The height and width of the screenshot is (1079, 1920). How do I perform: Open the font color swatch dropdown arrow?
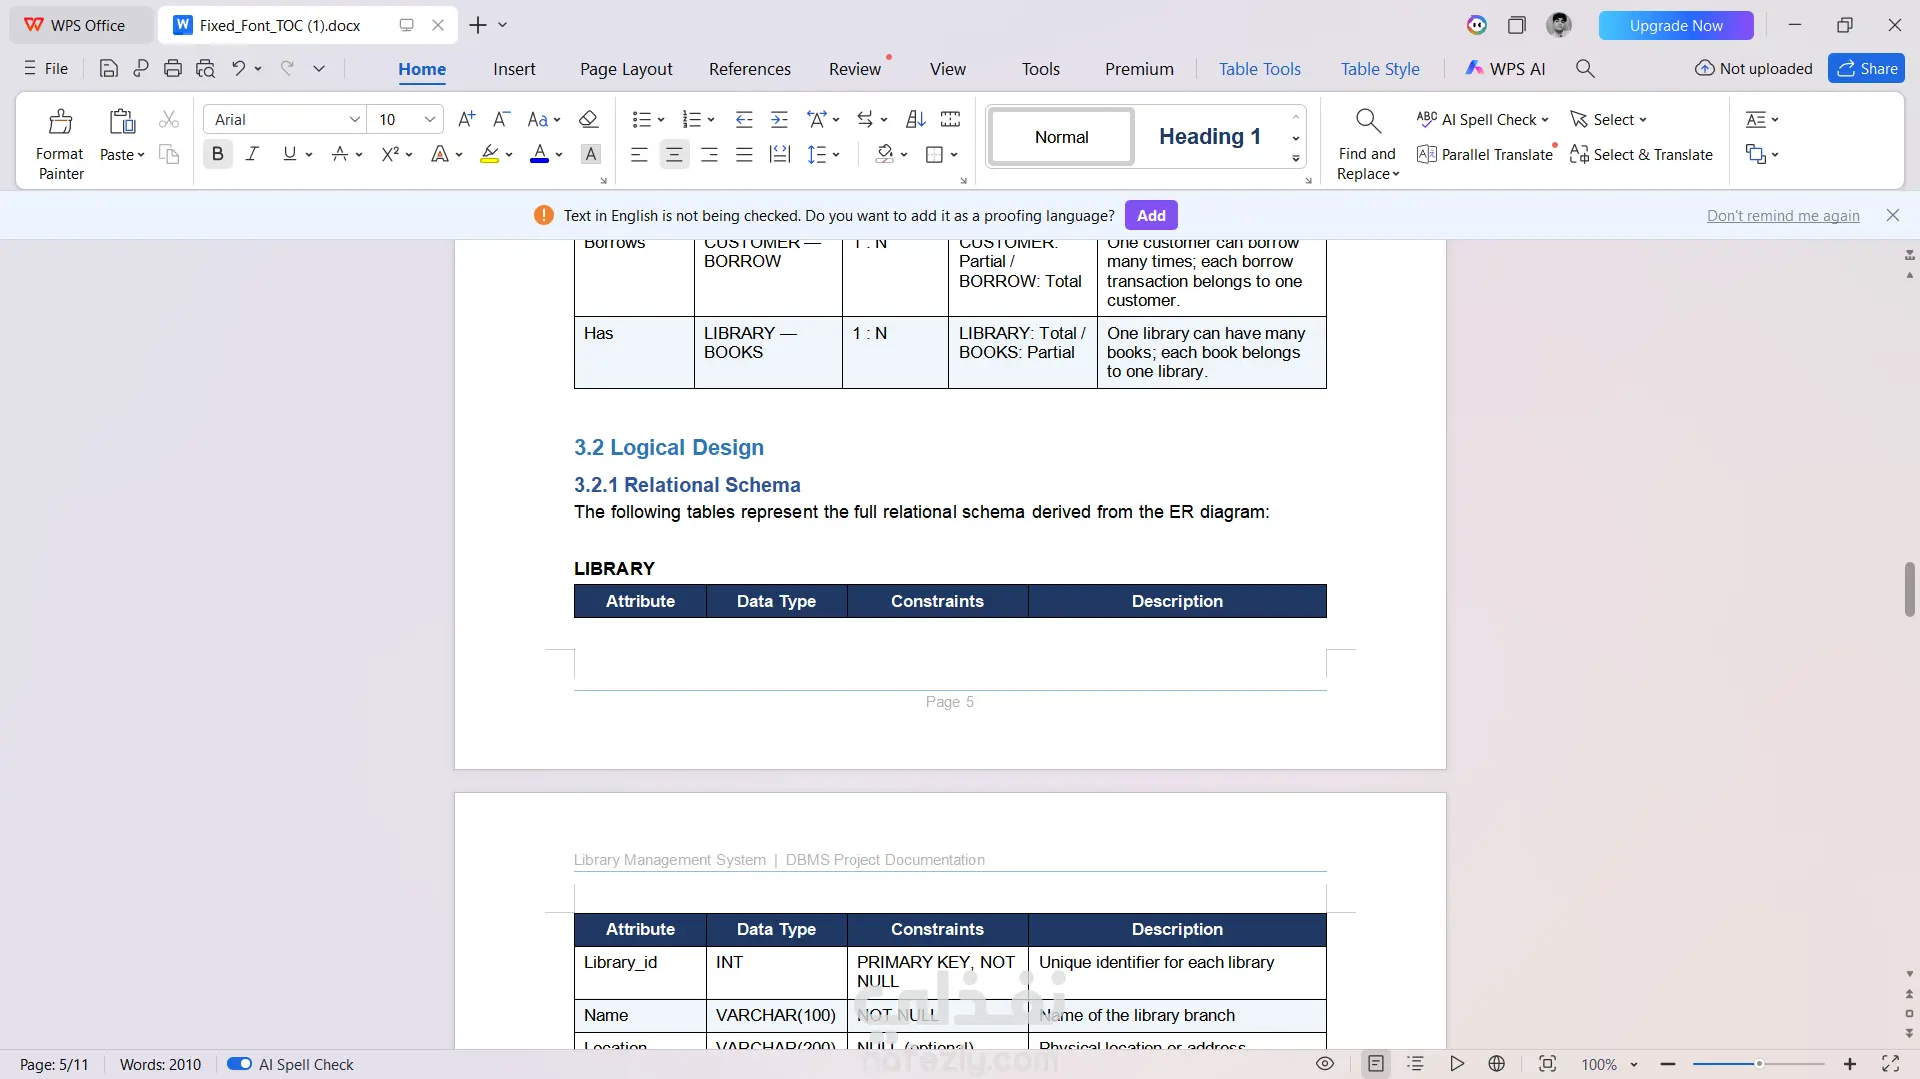click(559, 155)
